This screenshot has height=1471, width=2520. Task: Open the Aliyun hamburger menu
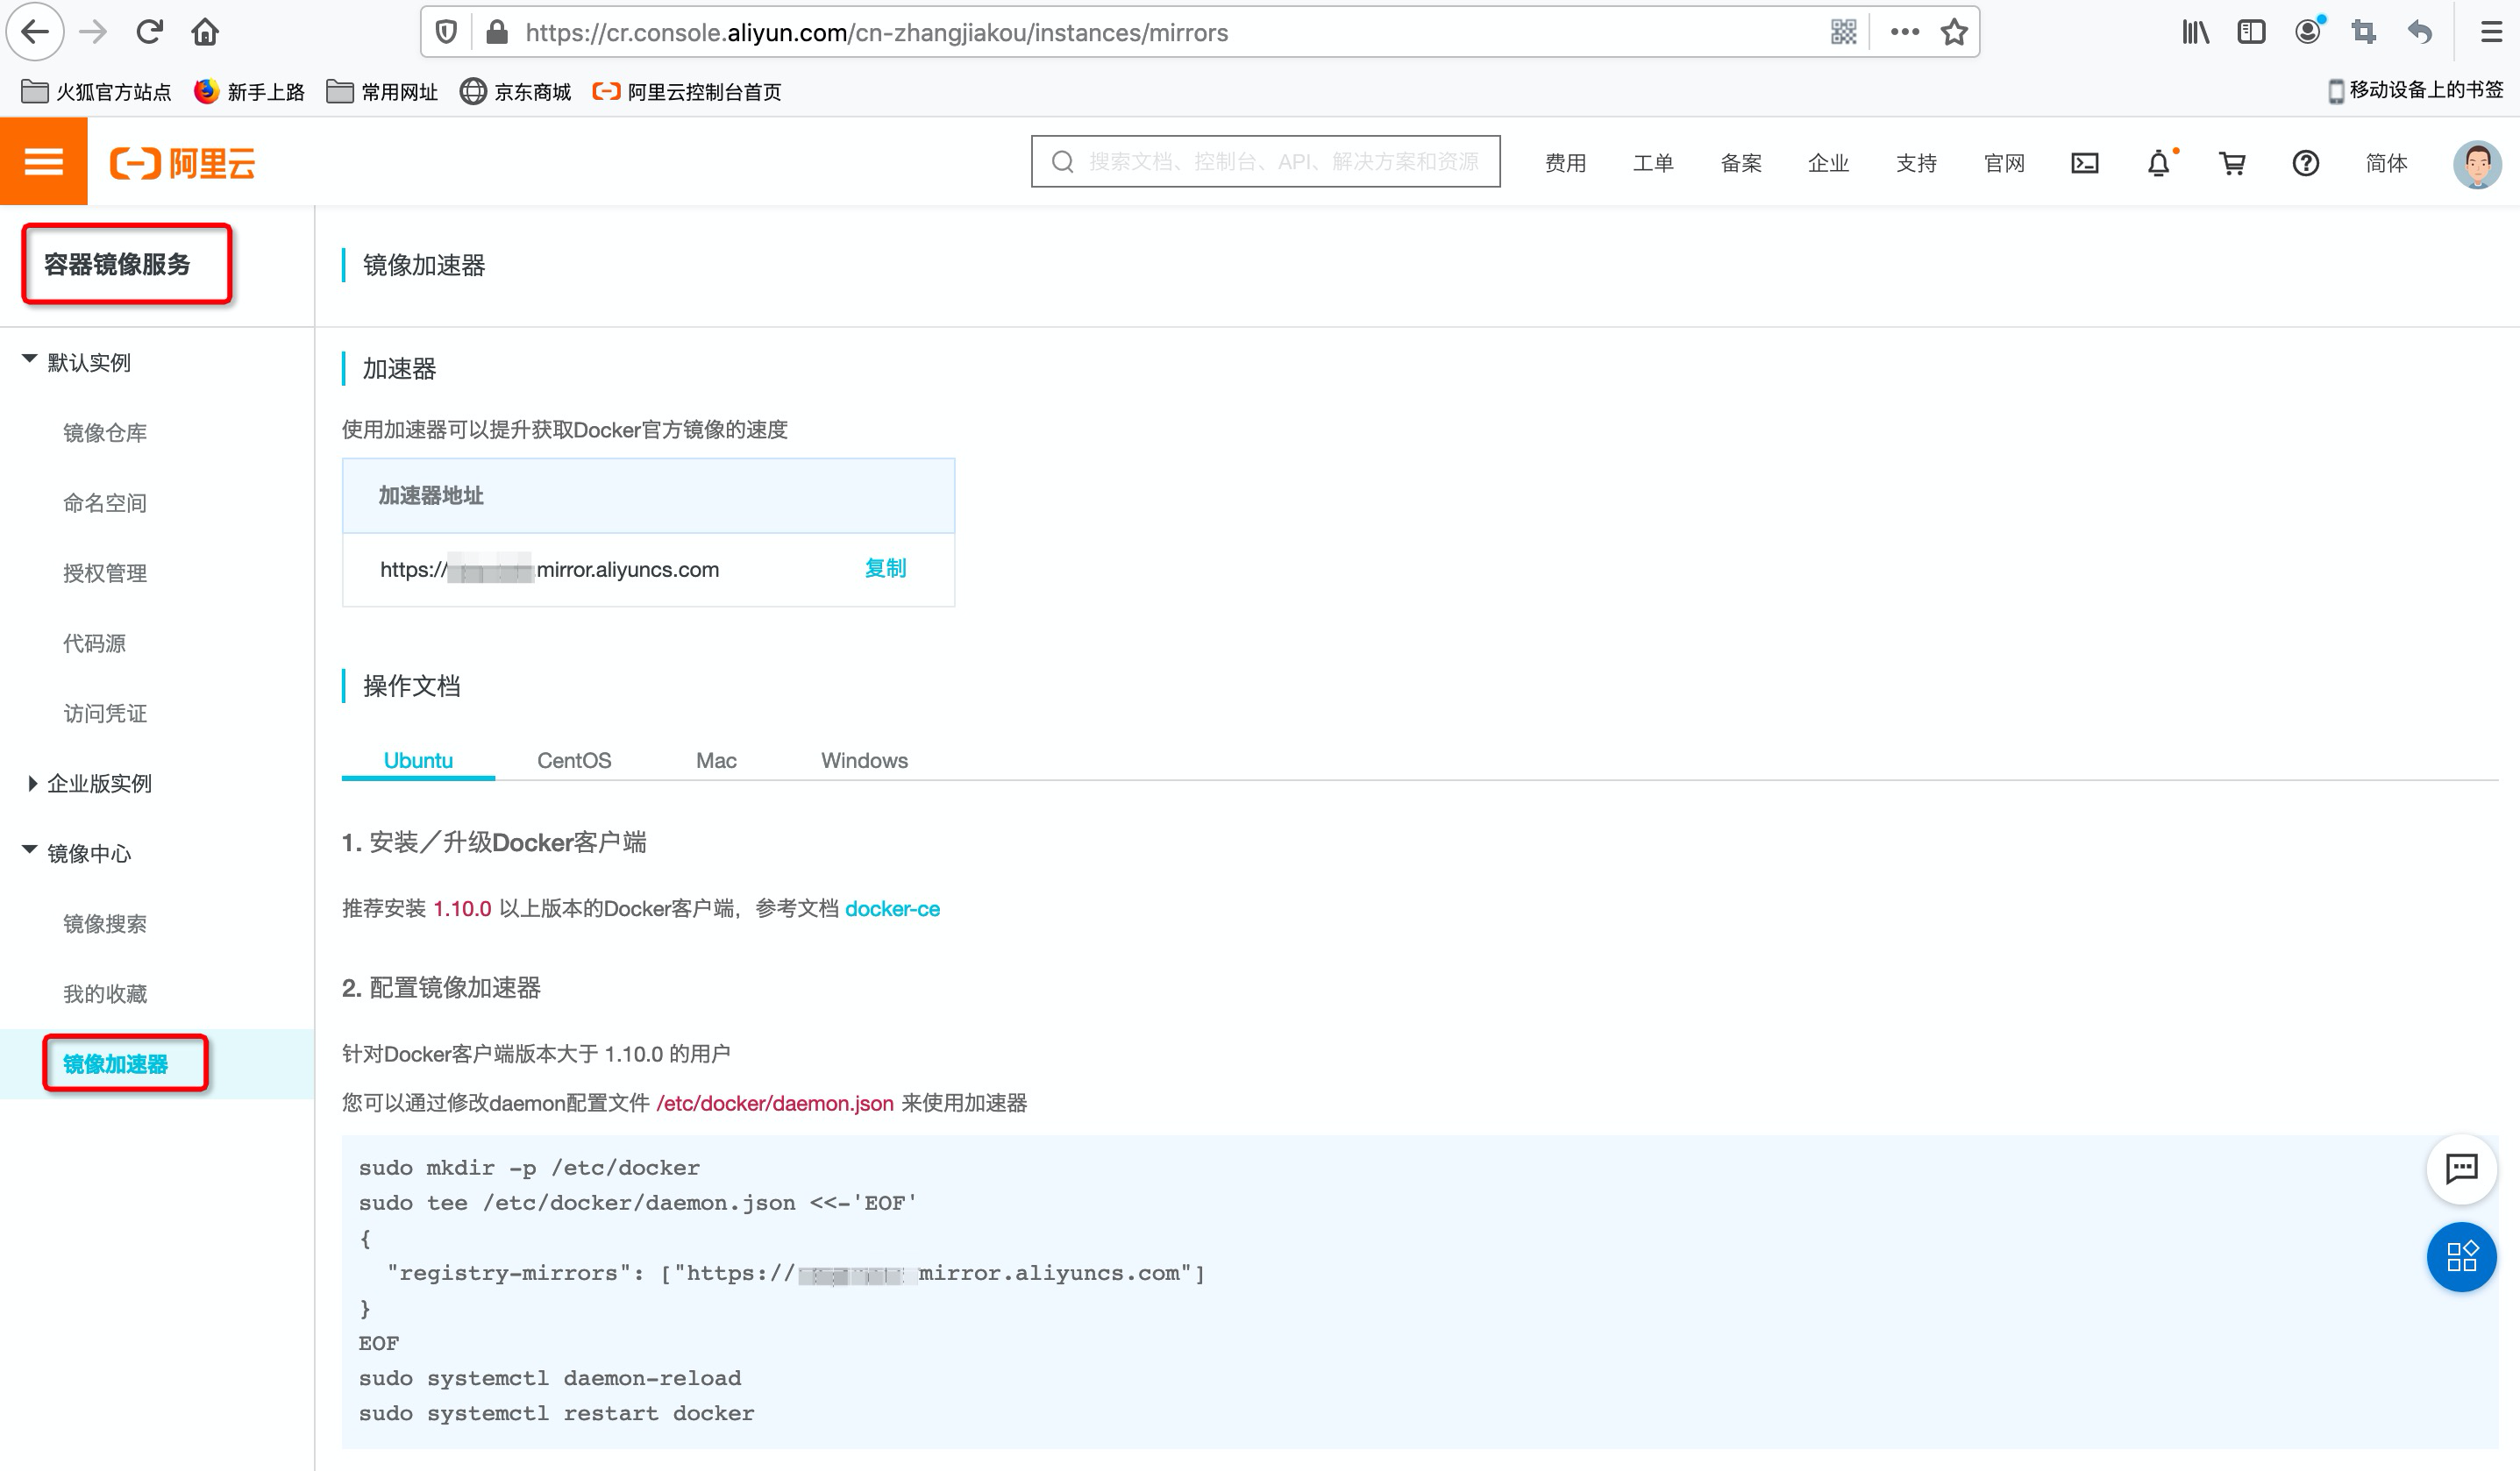tap(43, 162)
